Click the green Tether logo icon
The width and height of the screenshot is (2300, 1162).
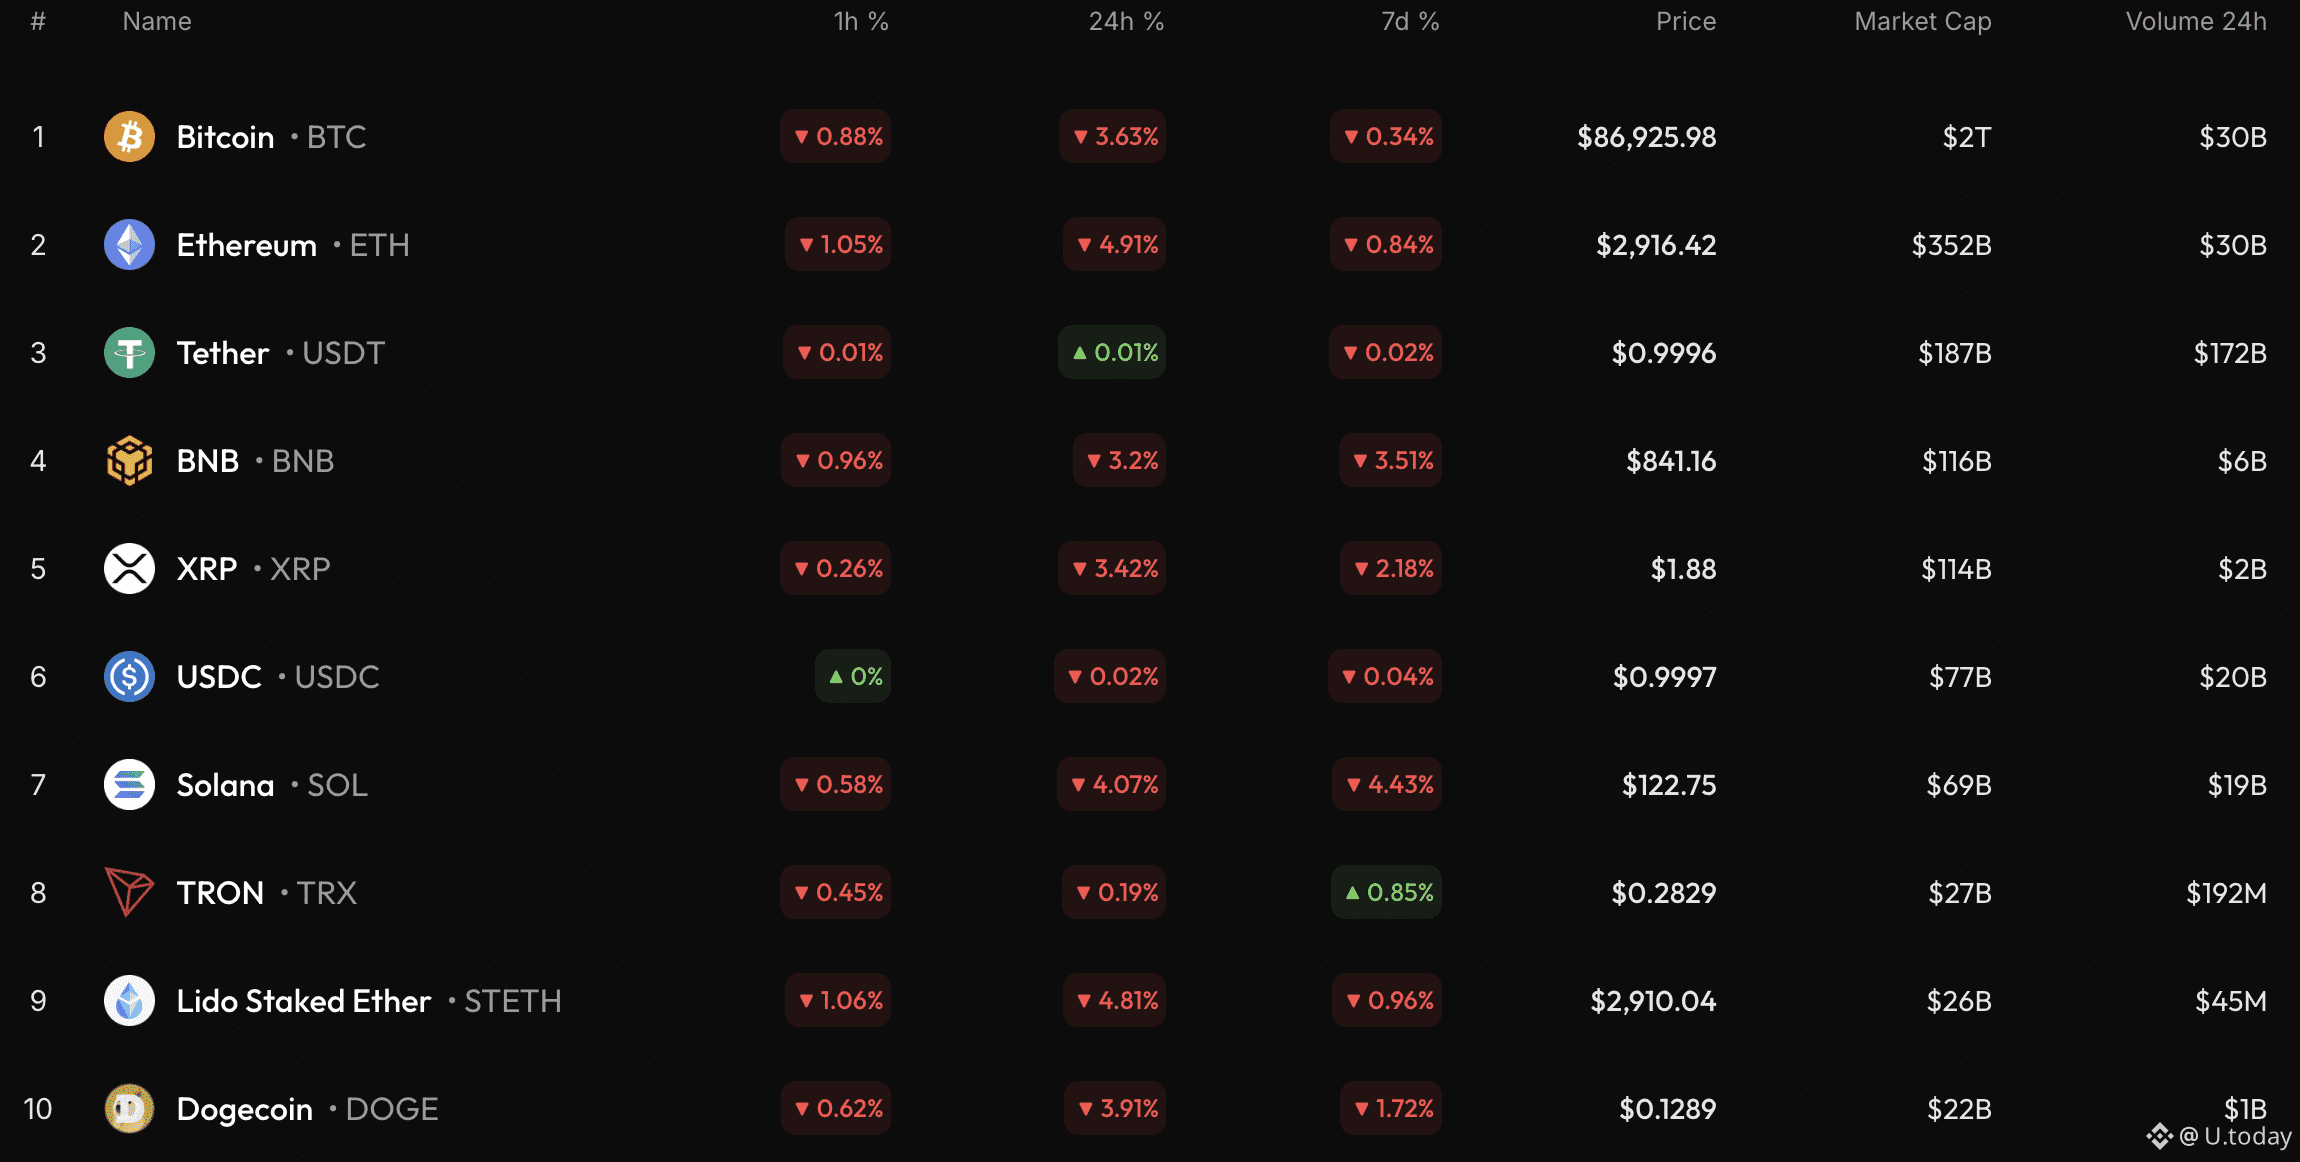coord(129,353)
